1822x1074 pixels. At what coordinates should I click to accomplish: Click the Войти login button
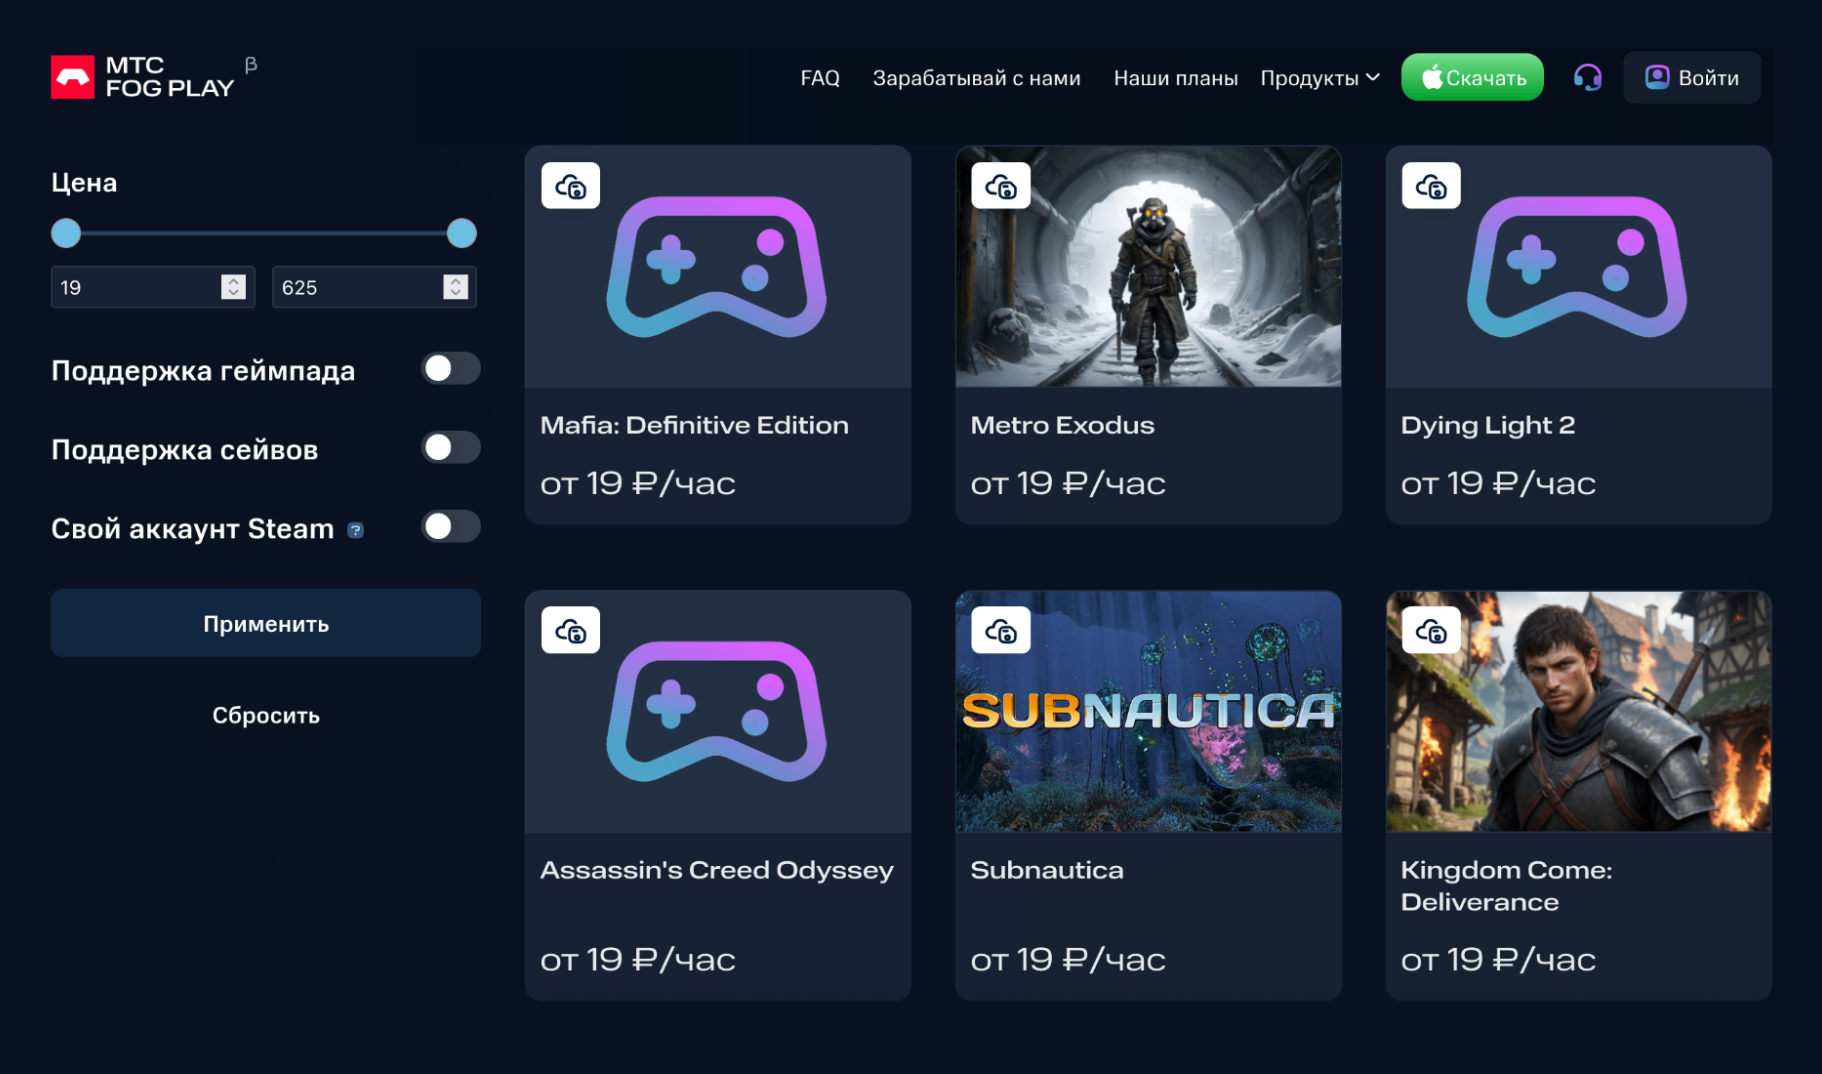point(1692,77)
